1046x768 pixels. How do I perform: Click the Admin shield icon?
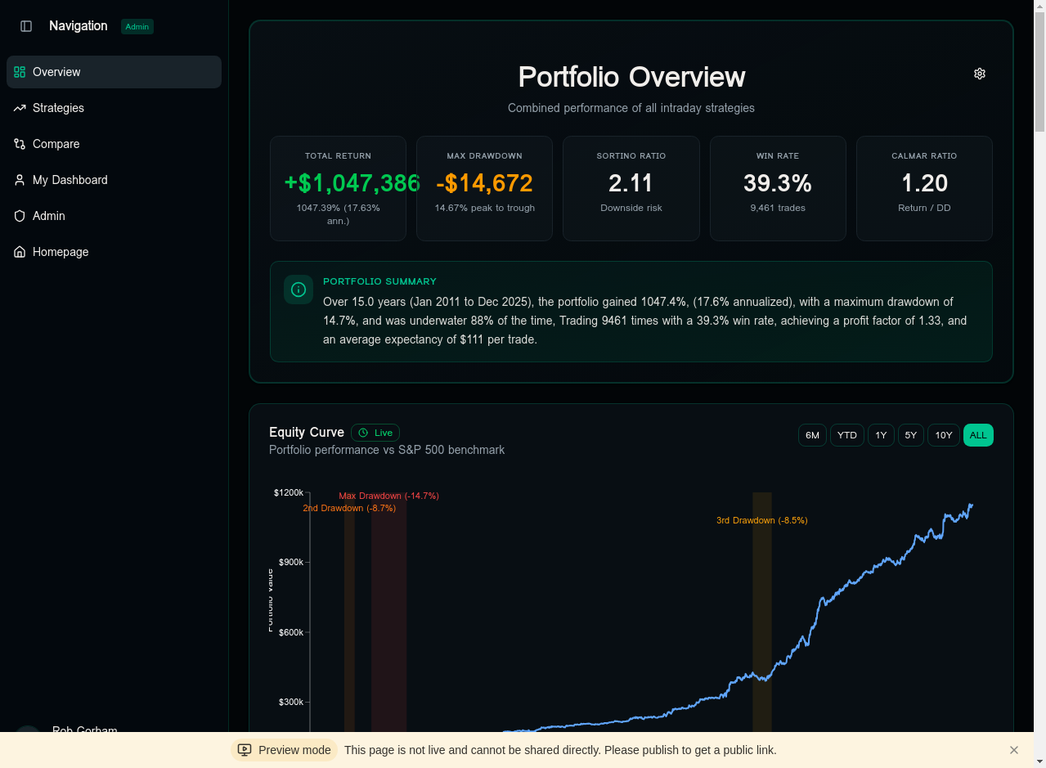click(20, 216)
